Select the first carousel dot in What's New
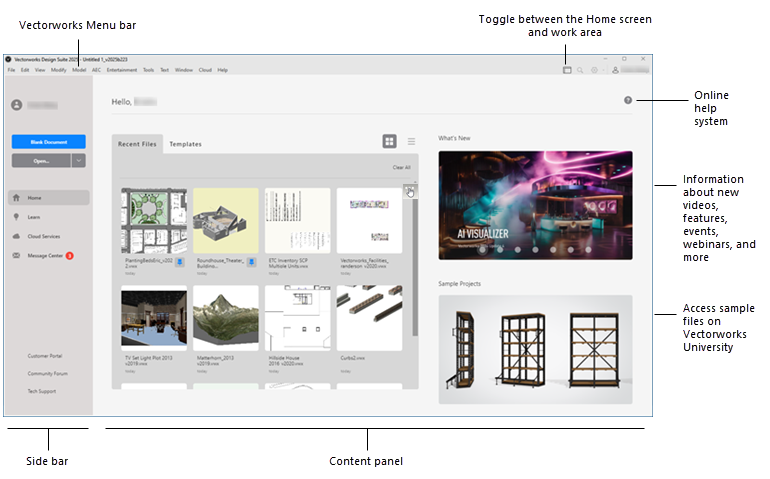The image size is (770, 479). coord(481,250)
